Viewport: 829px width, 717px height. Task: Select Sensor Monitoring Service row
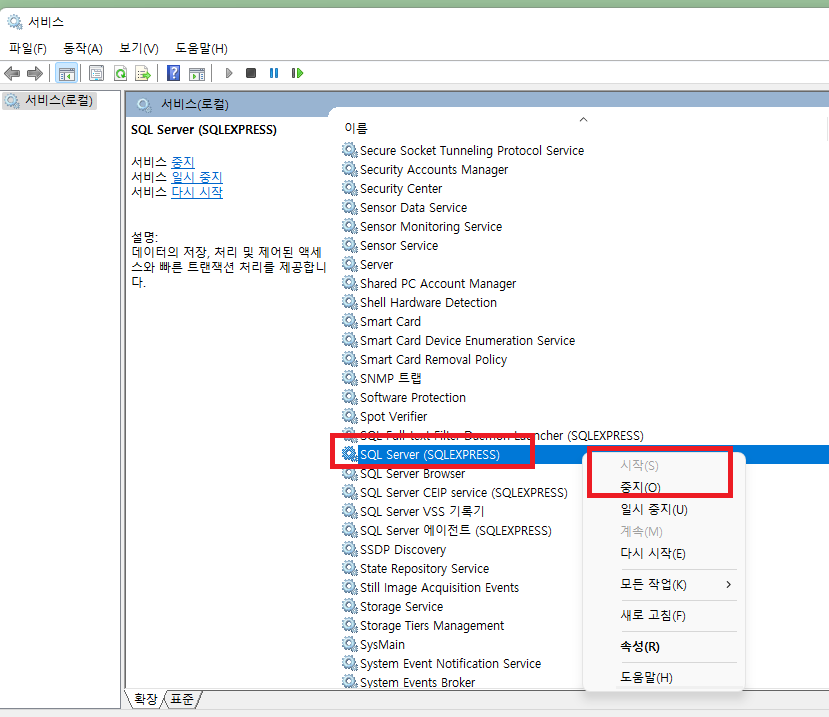coord(430,227)
